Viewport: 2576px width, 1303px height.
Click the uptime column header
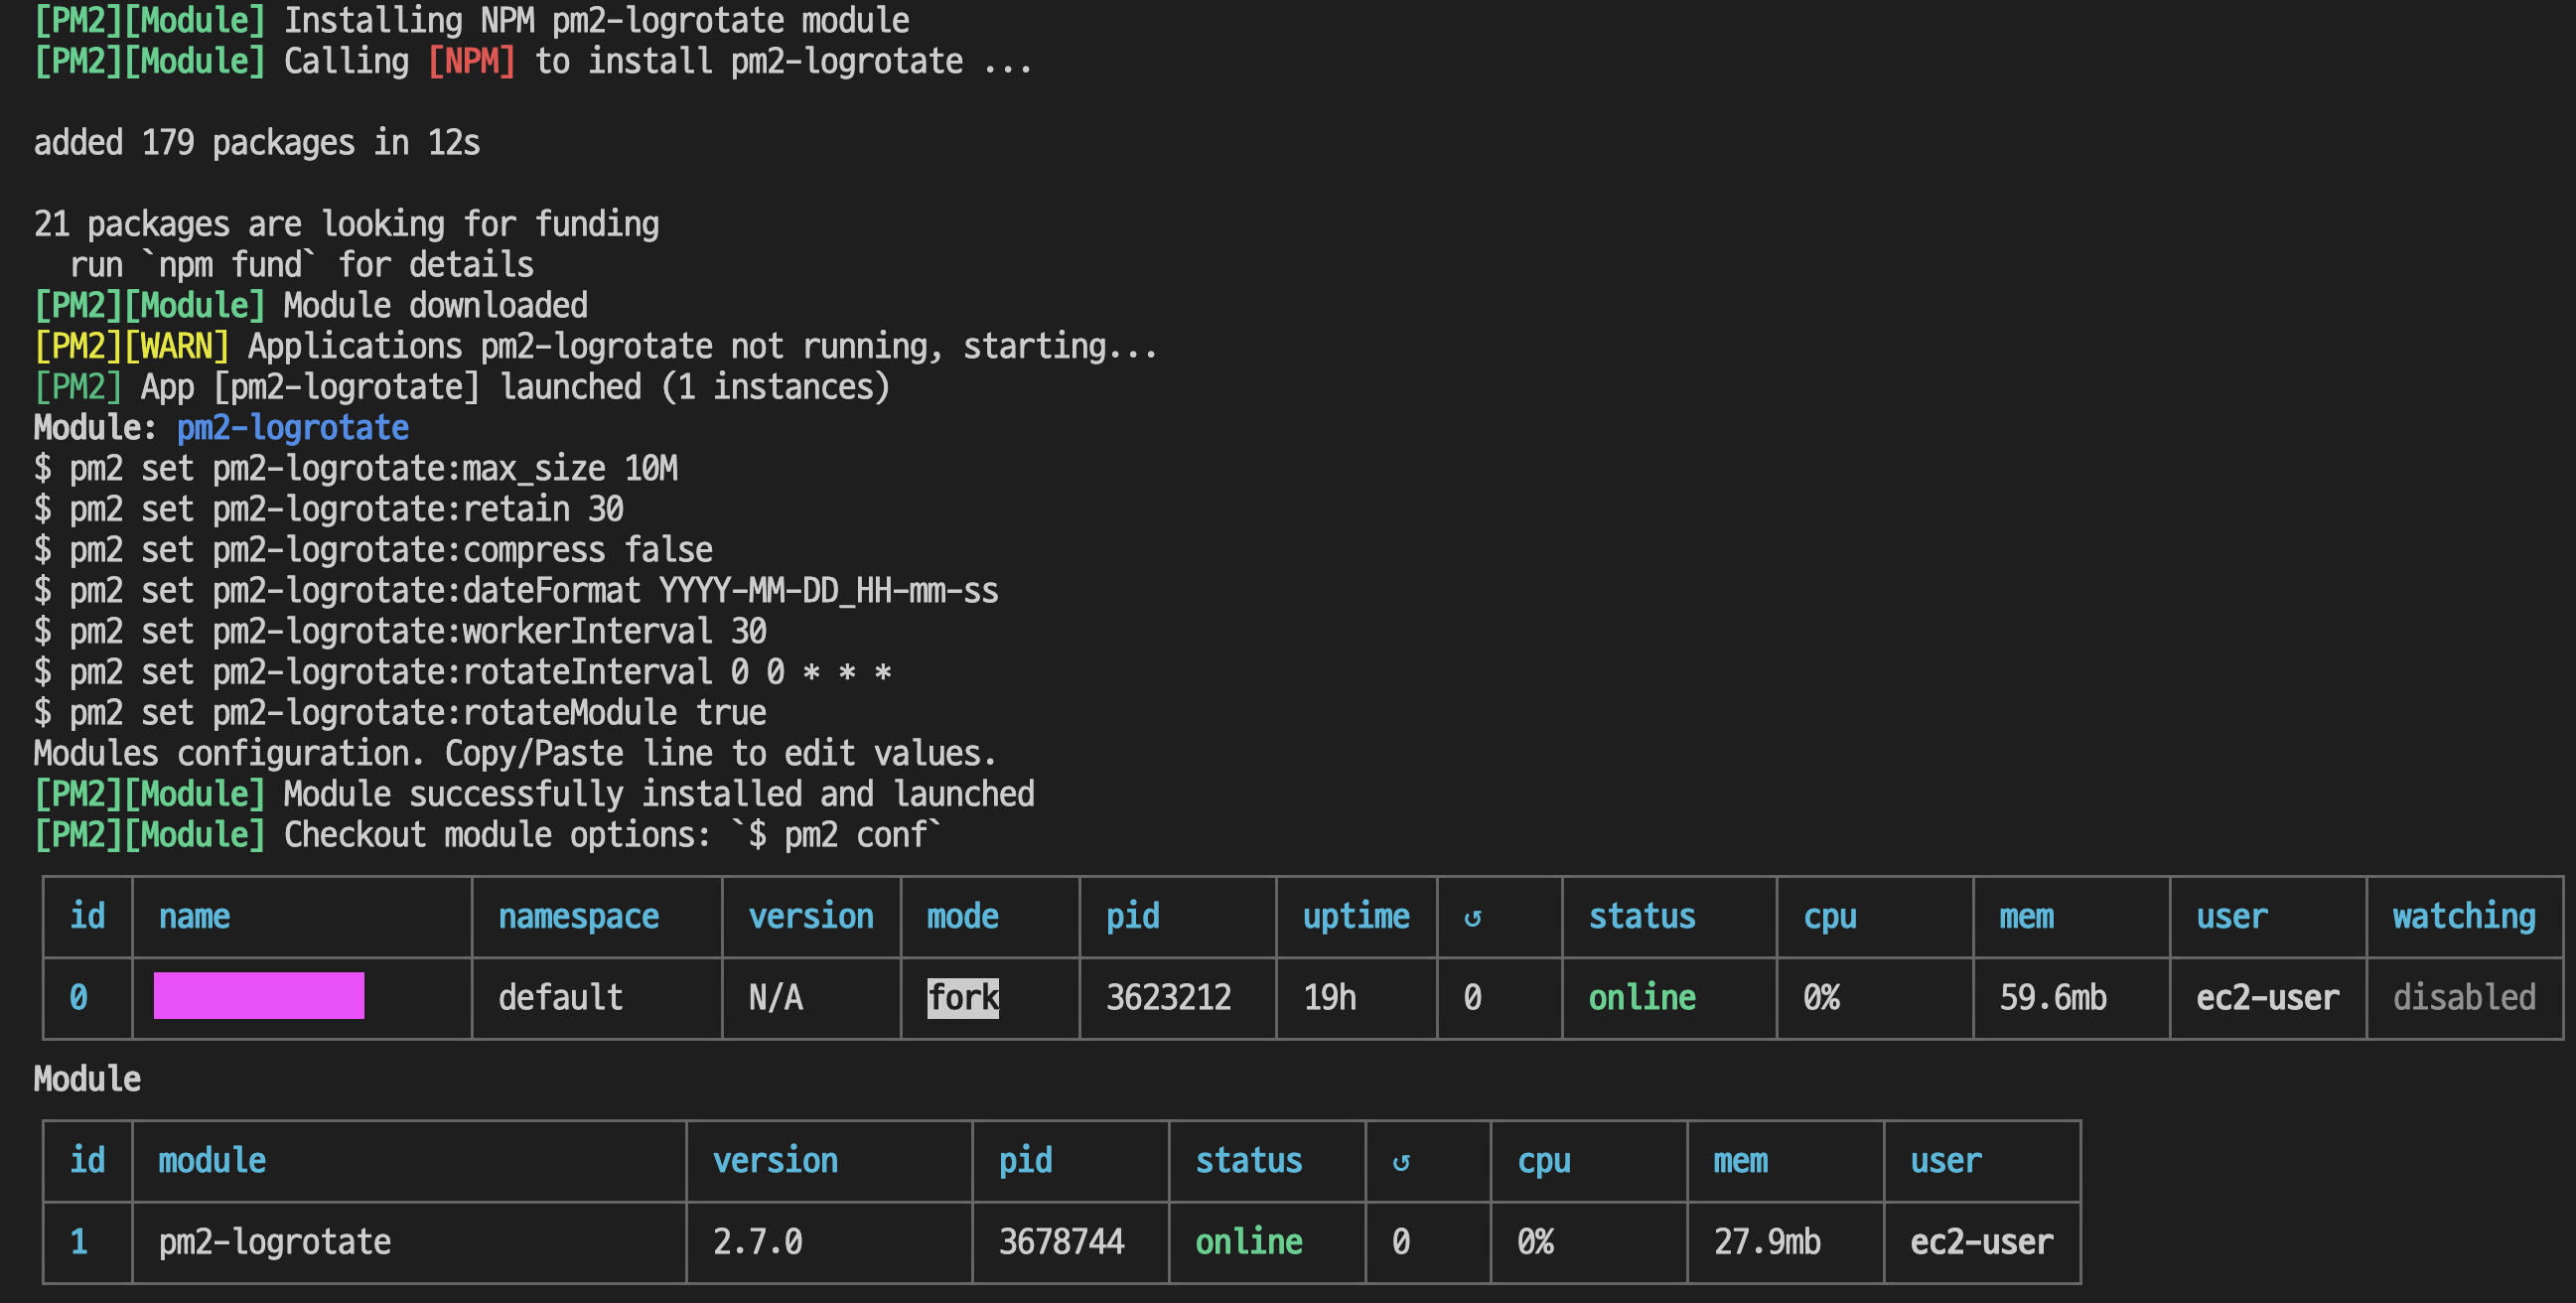click(x=1355, y=916)
